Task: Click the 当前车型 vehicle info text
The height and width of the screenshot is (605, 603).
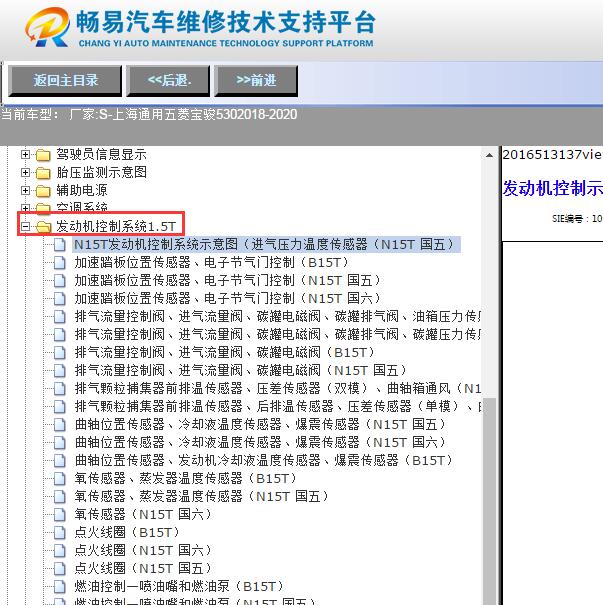Action: click(149, 114)
